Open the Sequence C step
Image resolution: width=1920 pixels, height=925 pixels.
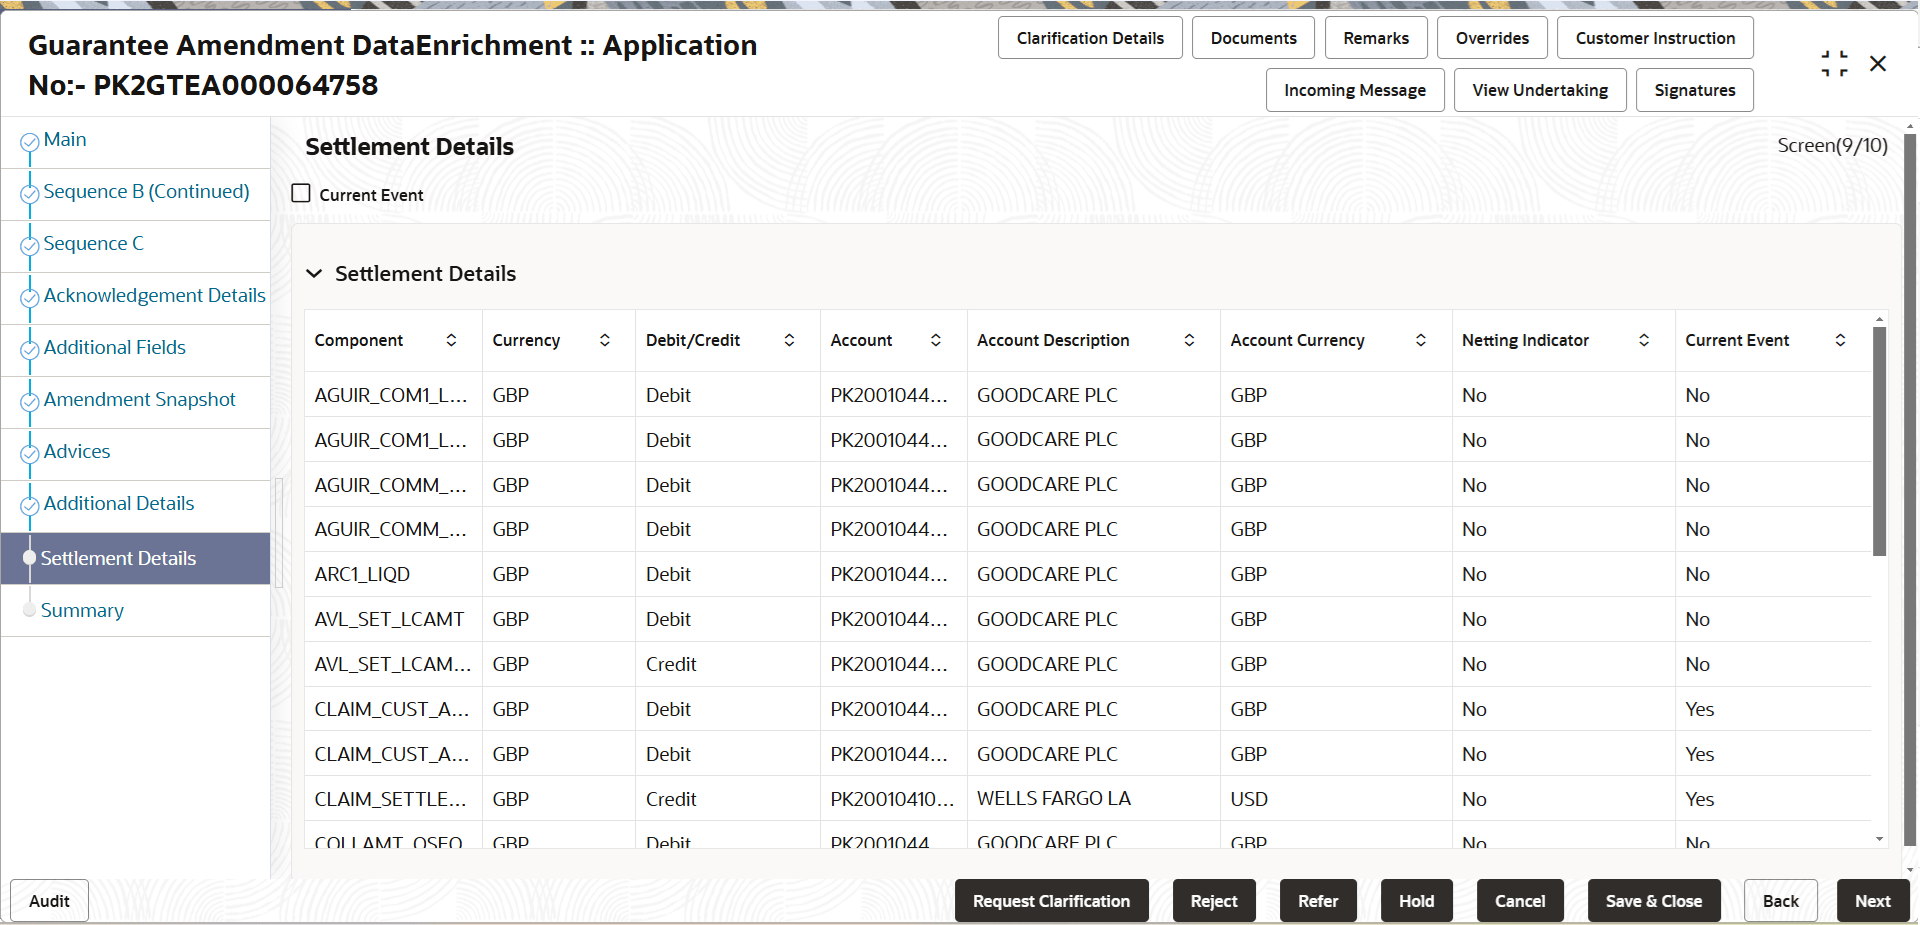tap(94, 244)
